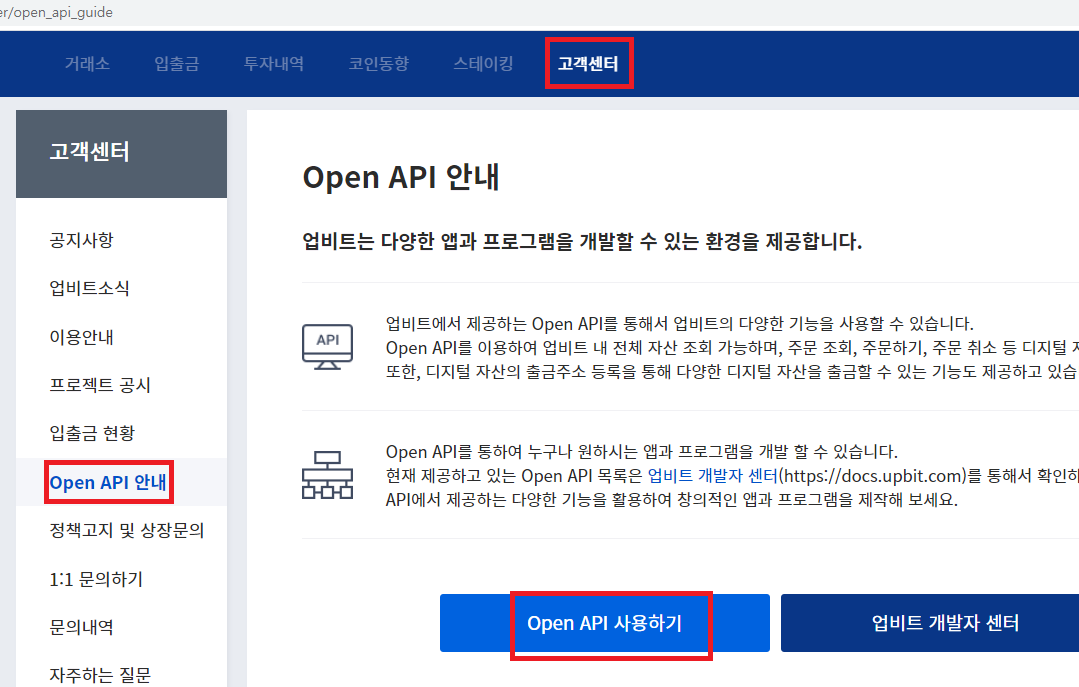This screenshot has height=687, width=1079.
Task: Click the Open API 안내 page heading
Action: point(401,178)
